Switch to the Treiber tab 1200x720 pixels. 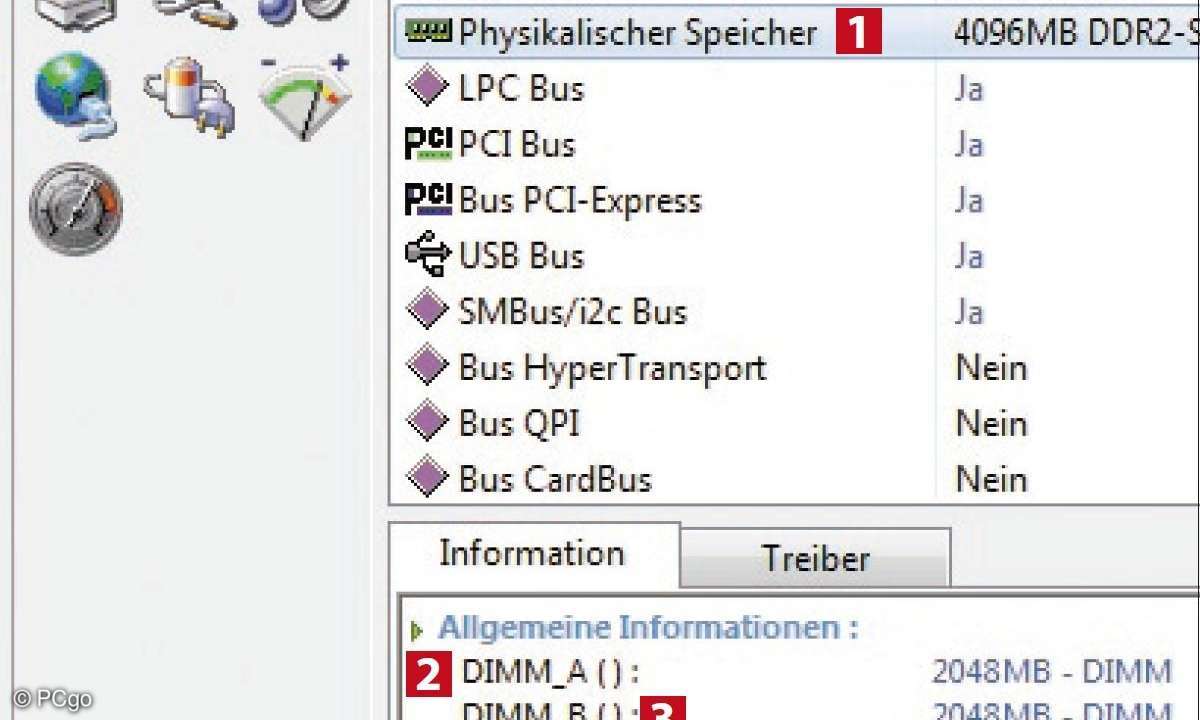[x=815, y=558]
